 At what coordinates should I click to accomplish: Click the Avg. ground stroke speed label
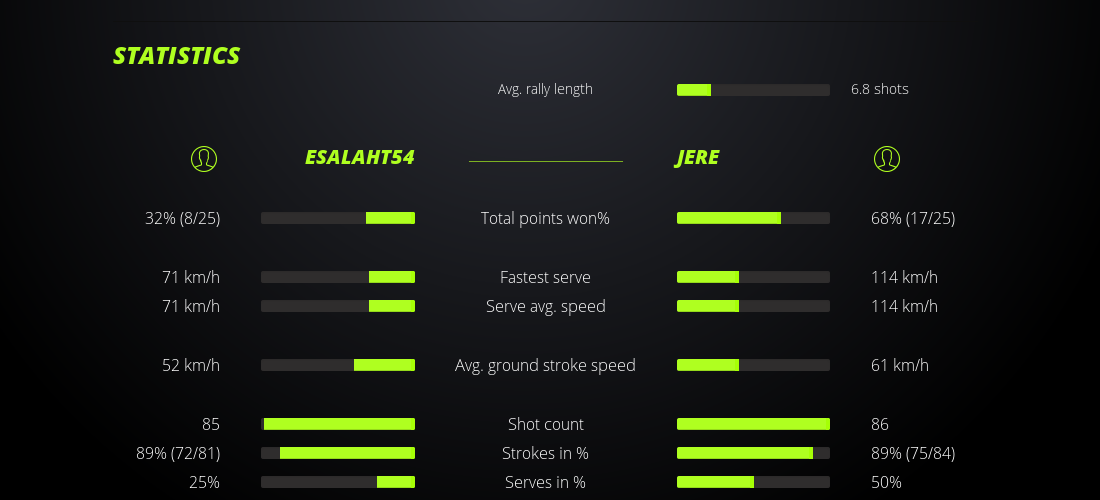tap(545, 365)
